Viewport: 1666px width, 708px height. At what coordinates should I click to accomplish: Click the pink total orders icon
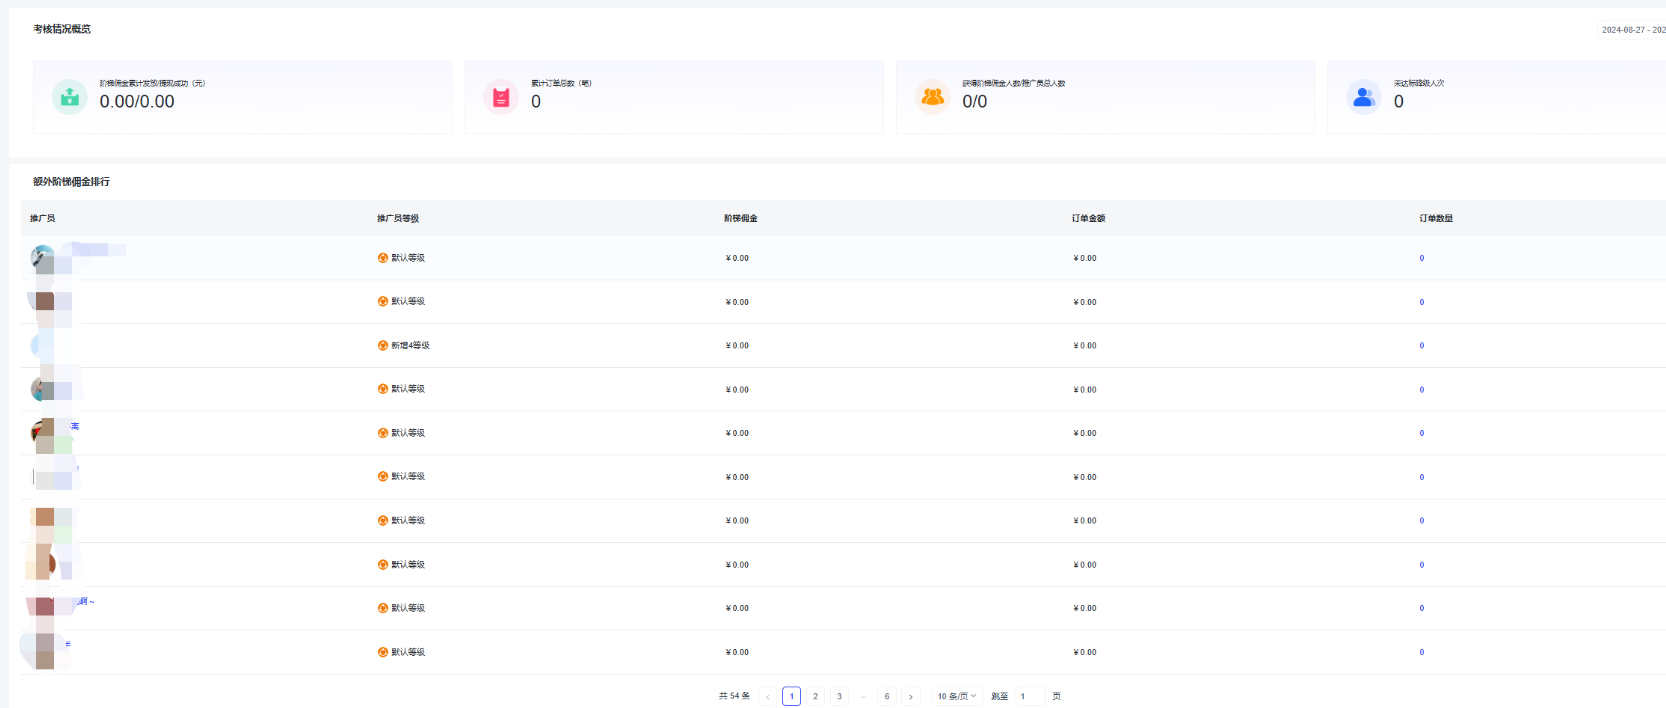[501, 97]
